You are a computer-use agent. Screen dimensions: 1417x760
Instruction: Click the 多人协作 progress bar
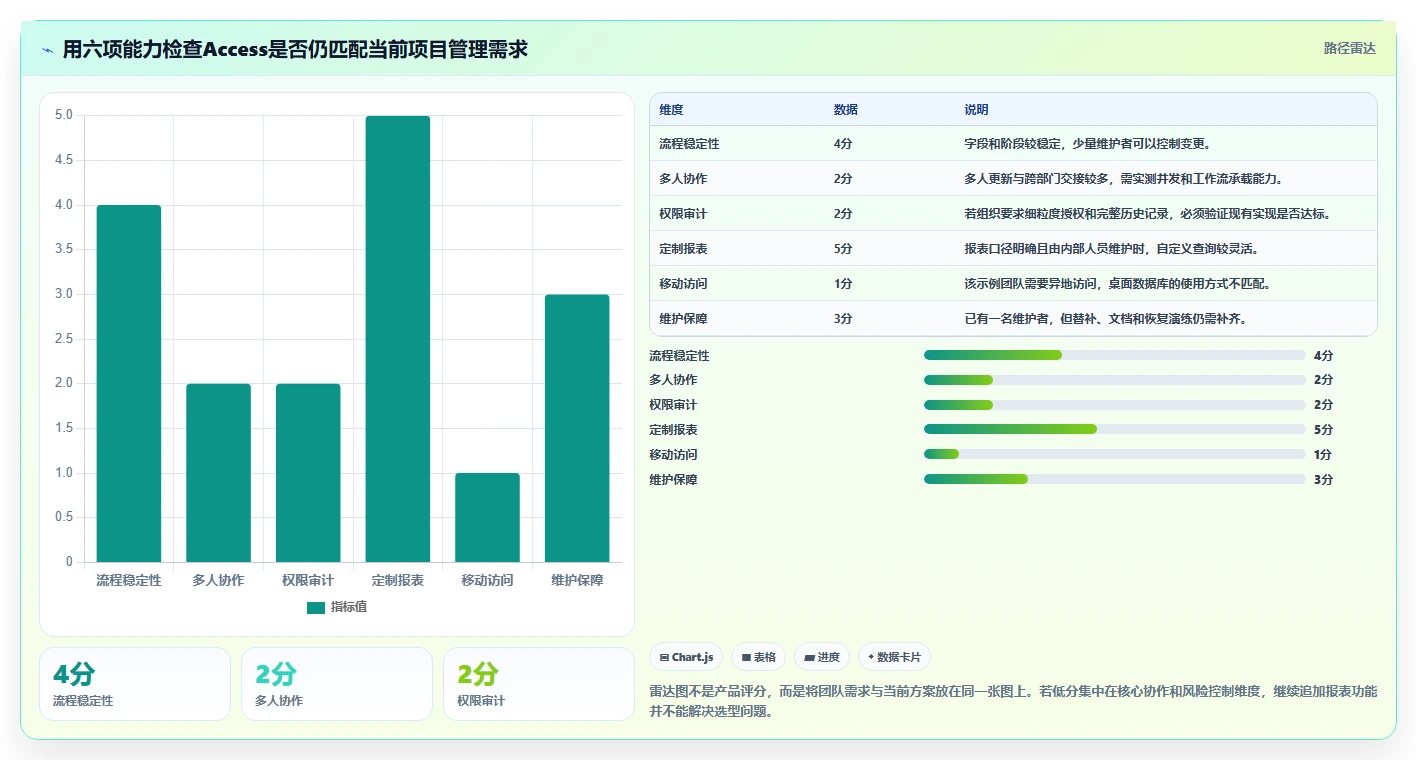(1115, 380)
